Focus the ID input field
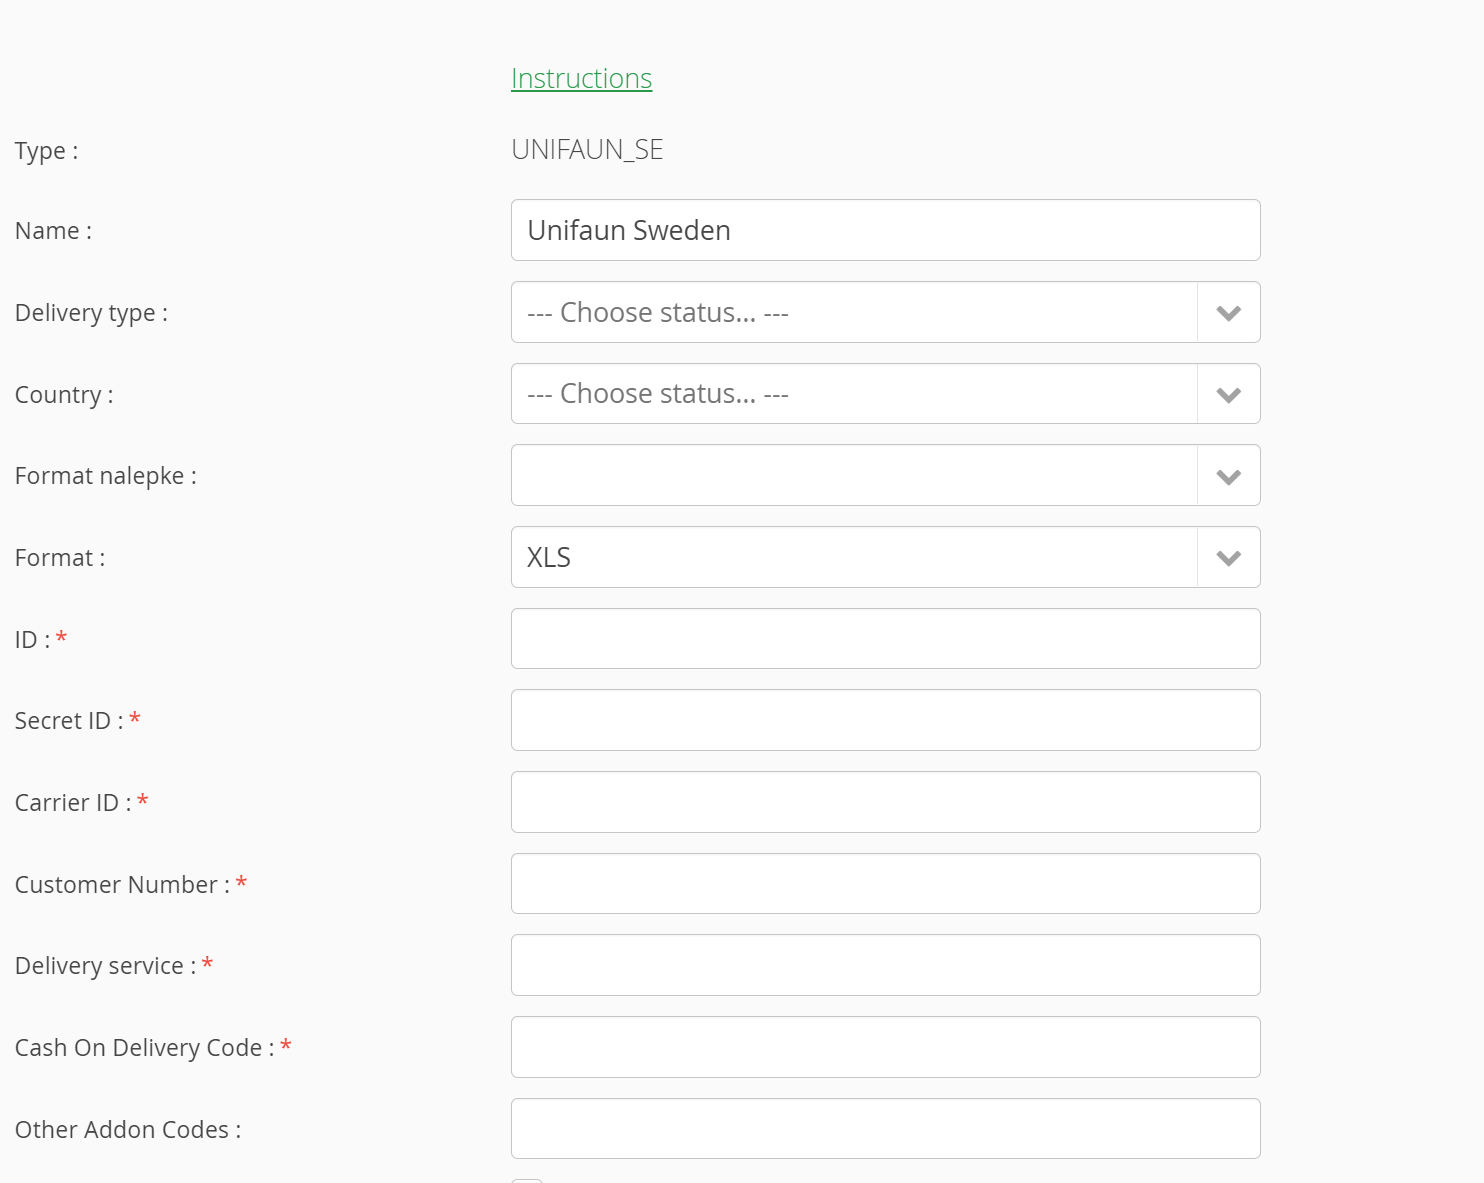Screen dimensions: 1484x1183 click(x=885, y=638)
